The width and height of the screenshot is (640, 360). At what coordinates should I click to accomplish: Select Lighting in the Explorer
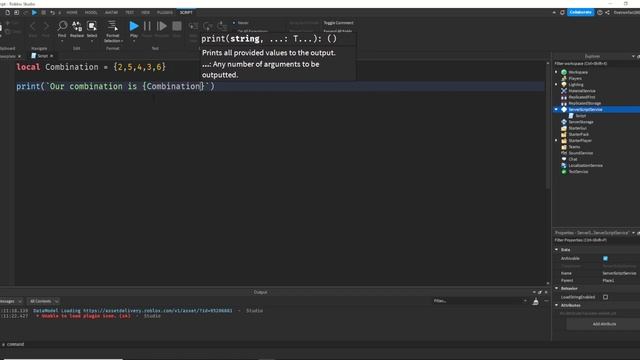point(576,84)
